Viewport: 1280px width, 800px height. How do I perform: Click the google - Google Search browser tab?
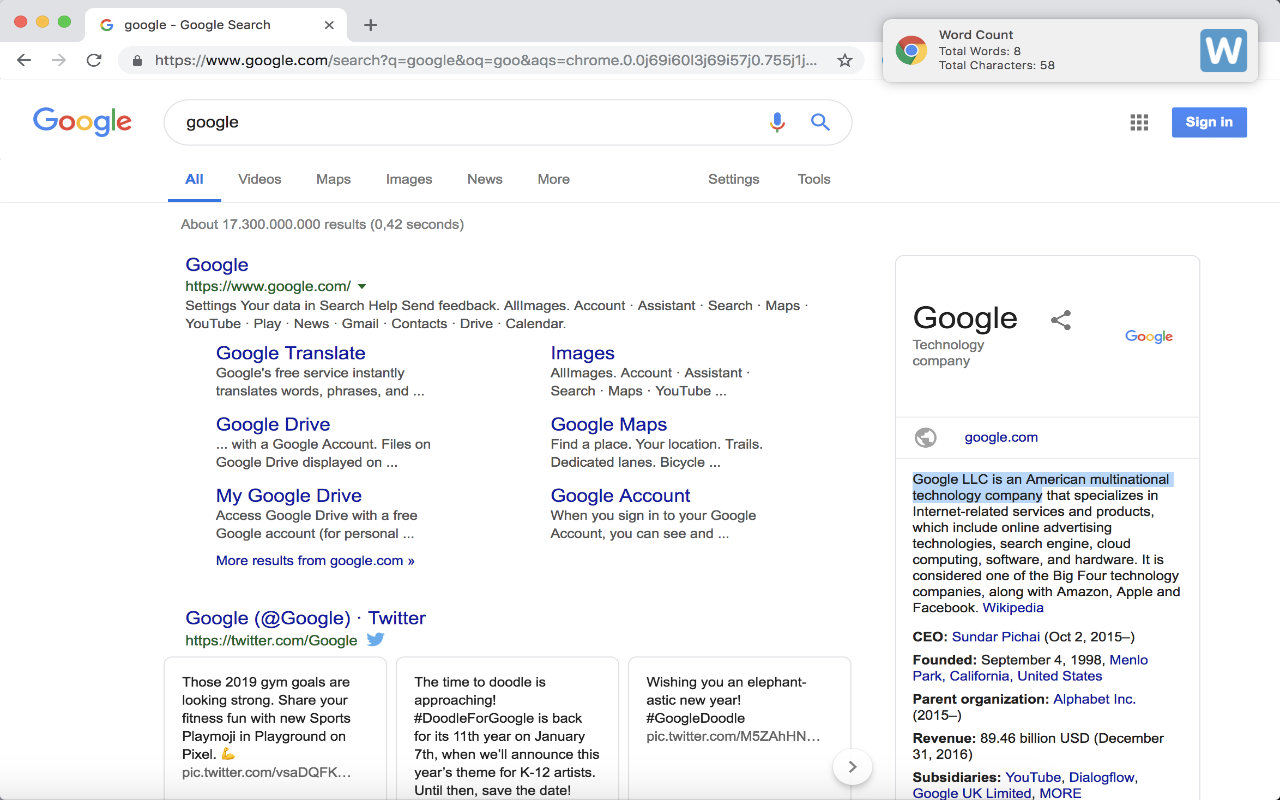[x=216, y=25]
